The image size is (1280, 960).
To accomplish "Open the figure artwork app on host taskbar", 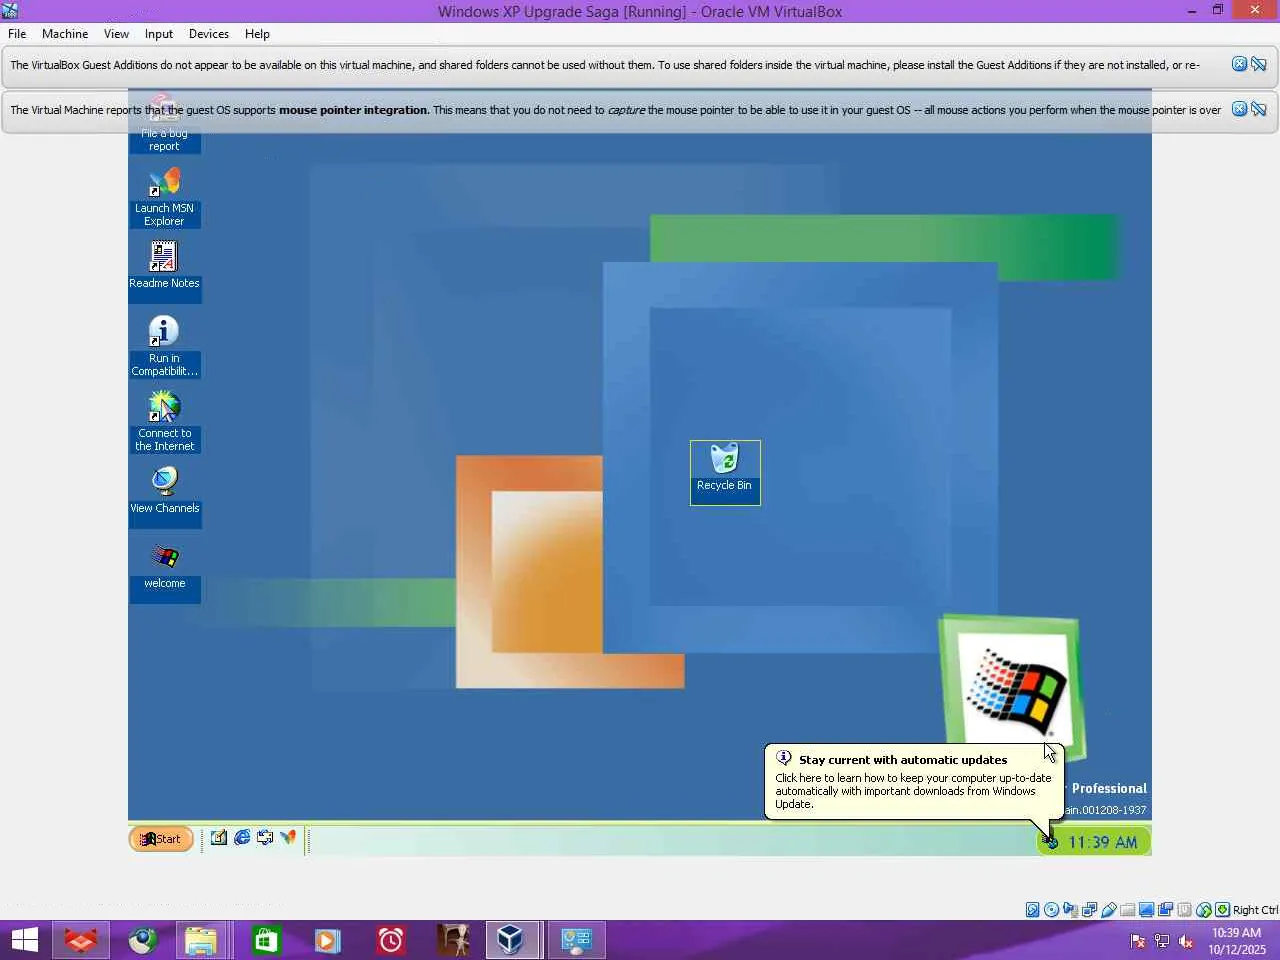I will tap(452, 940).
